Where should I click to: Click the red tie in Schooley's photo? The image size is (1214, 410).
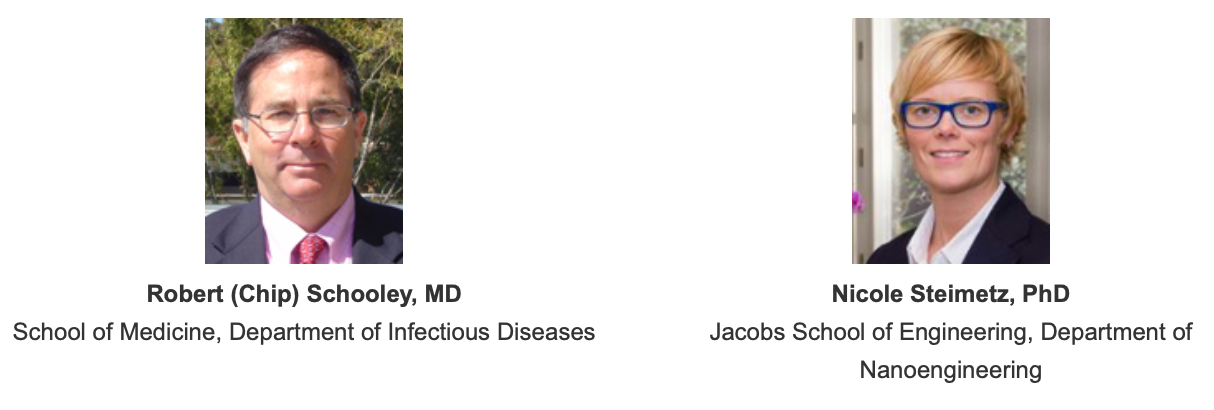coord(309,248)
